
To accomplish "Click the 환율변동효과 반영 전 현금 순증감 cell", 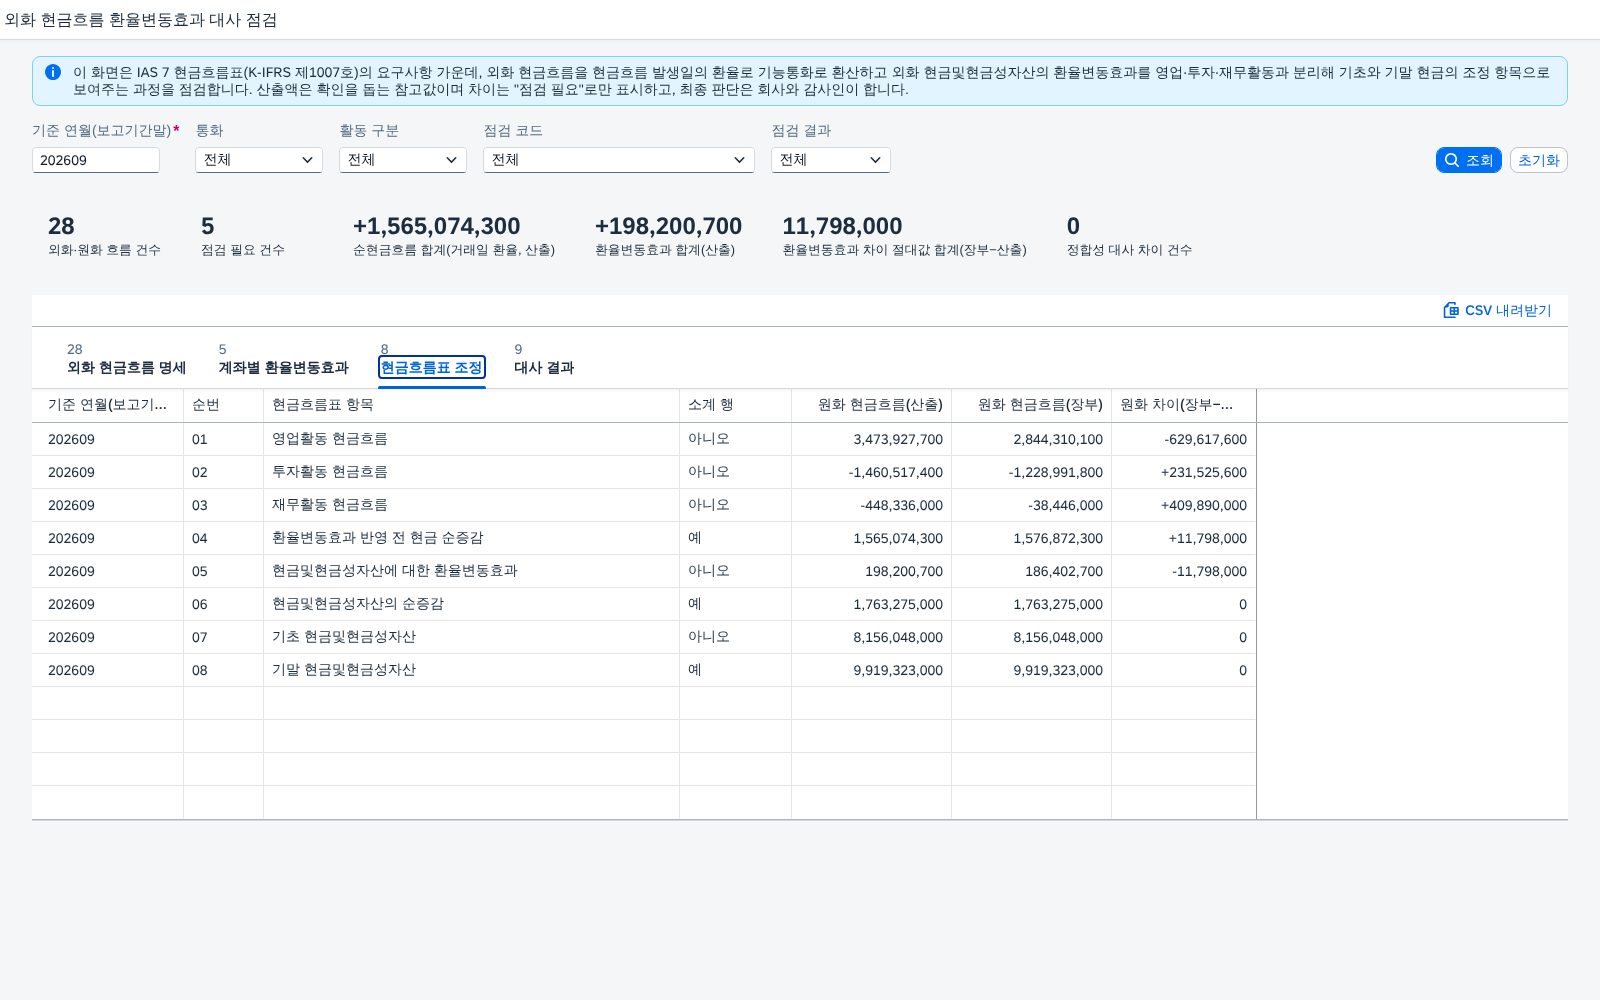I will coord(471,538).
